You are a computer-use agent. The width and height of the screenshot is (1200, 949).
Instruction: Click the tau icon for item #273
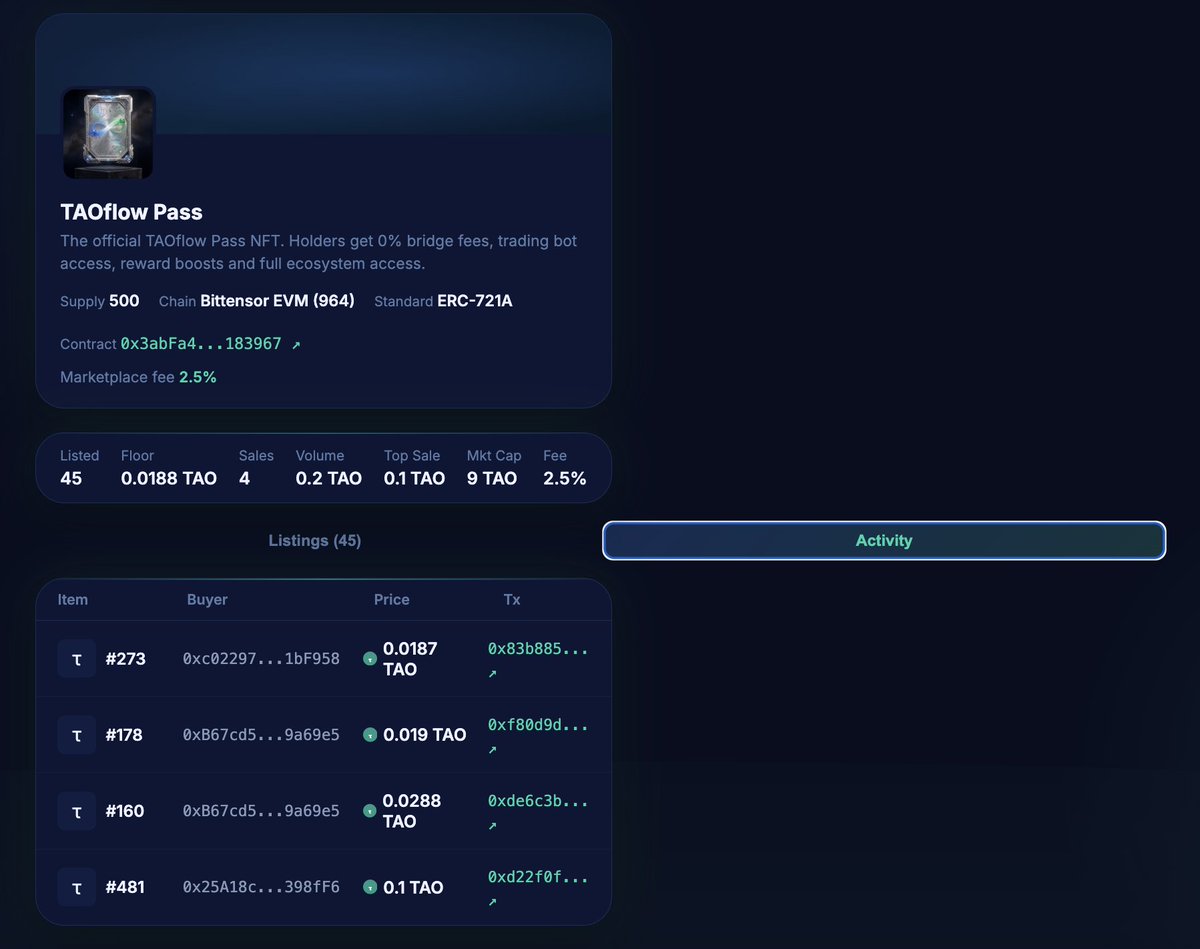pyautogui.click(x=77, y=659)
